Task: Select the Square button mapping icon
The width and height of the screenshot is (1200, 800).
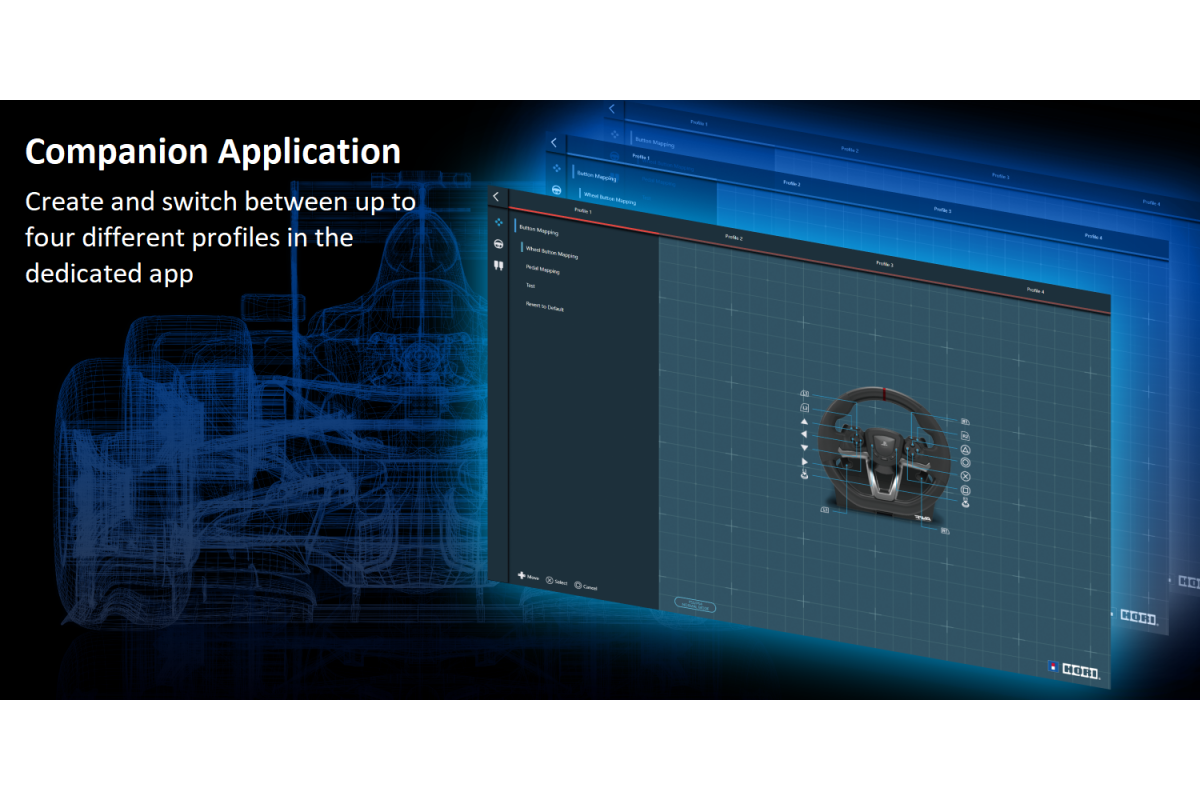Action: (965, 491)
